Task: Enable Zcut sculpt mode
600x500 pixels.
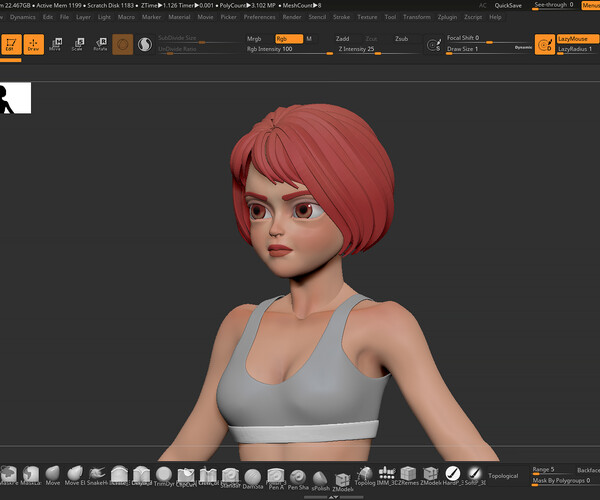Action: tap(371, 39)
